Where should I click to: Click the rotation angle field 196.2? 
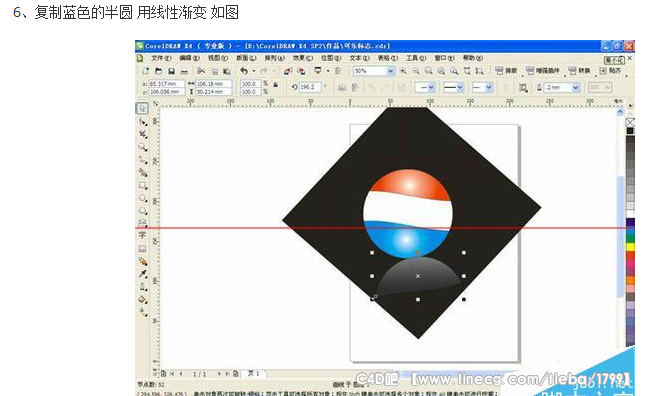click(x=310, y=87)
